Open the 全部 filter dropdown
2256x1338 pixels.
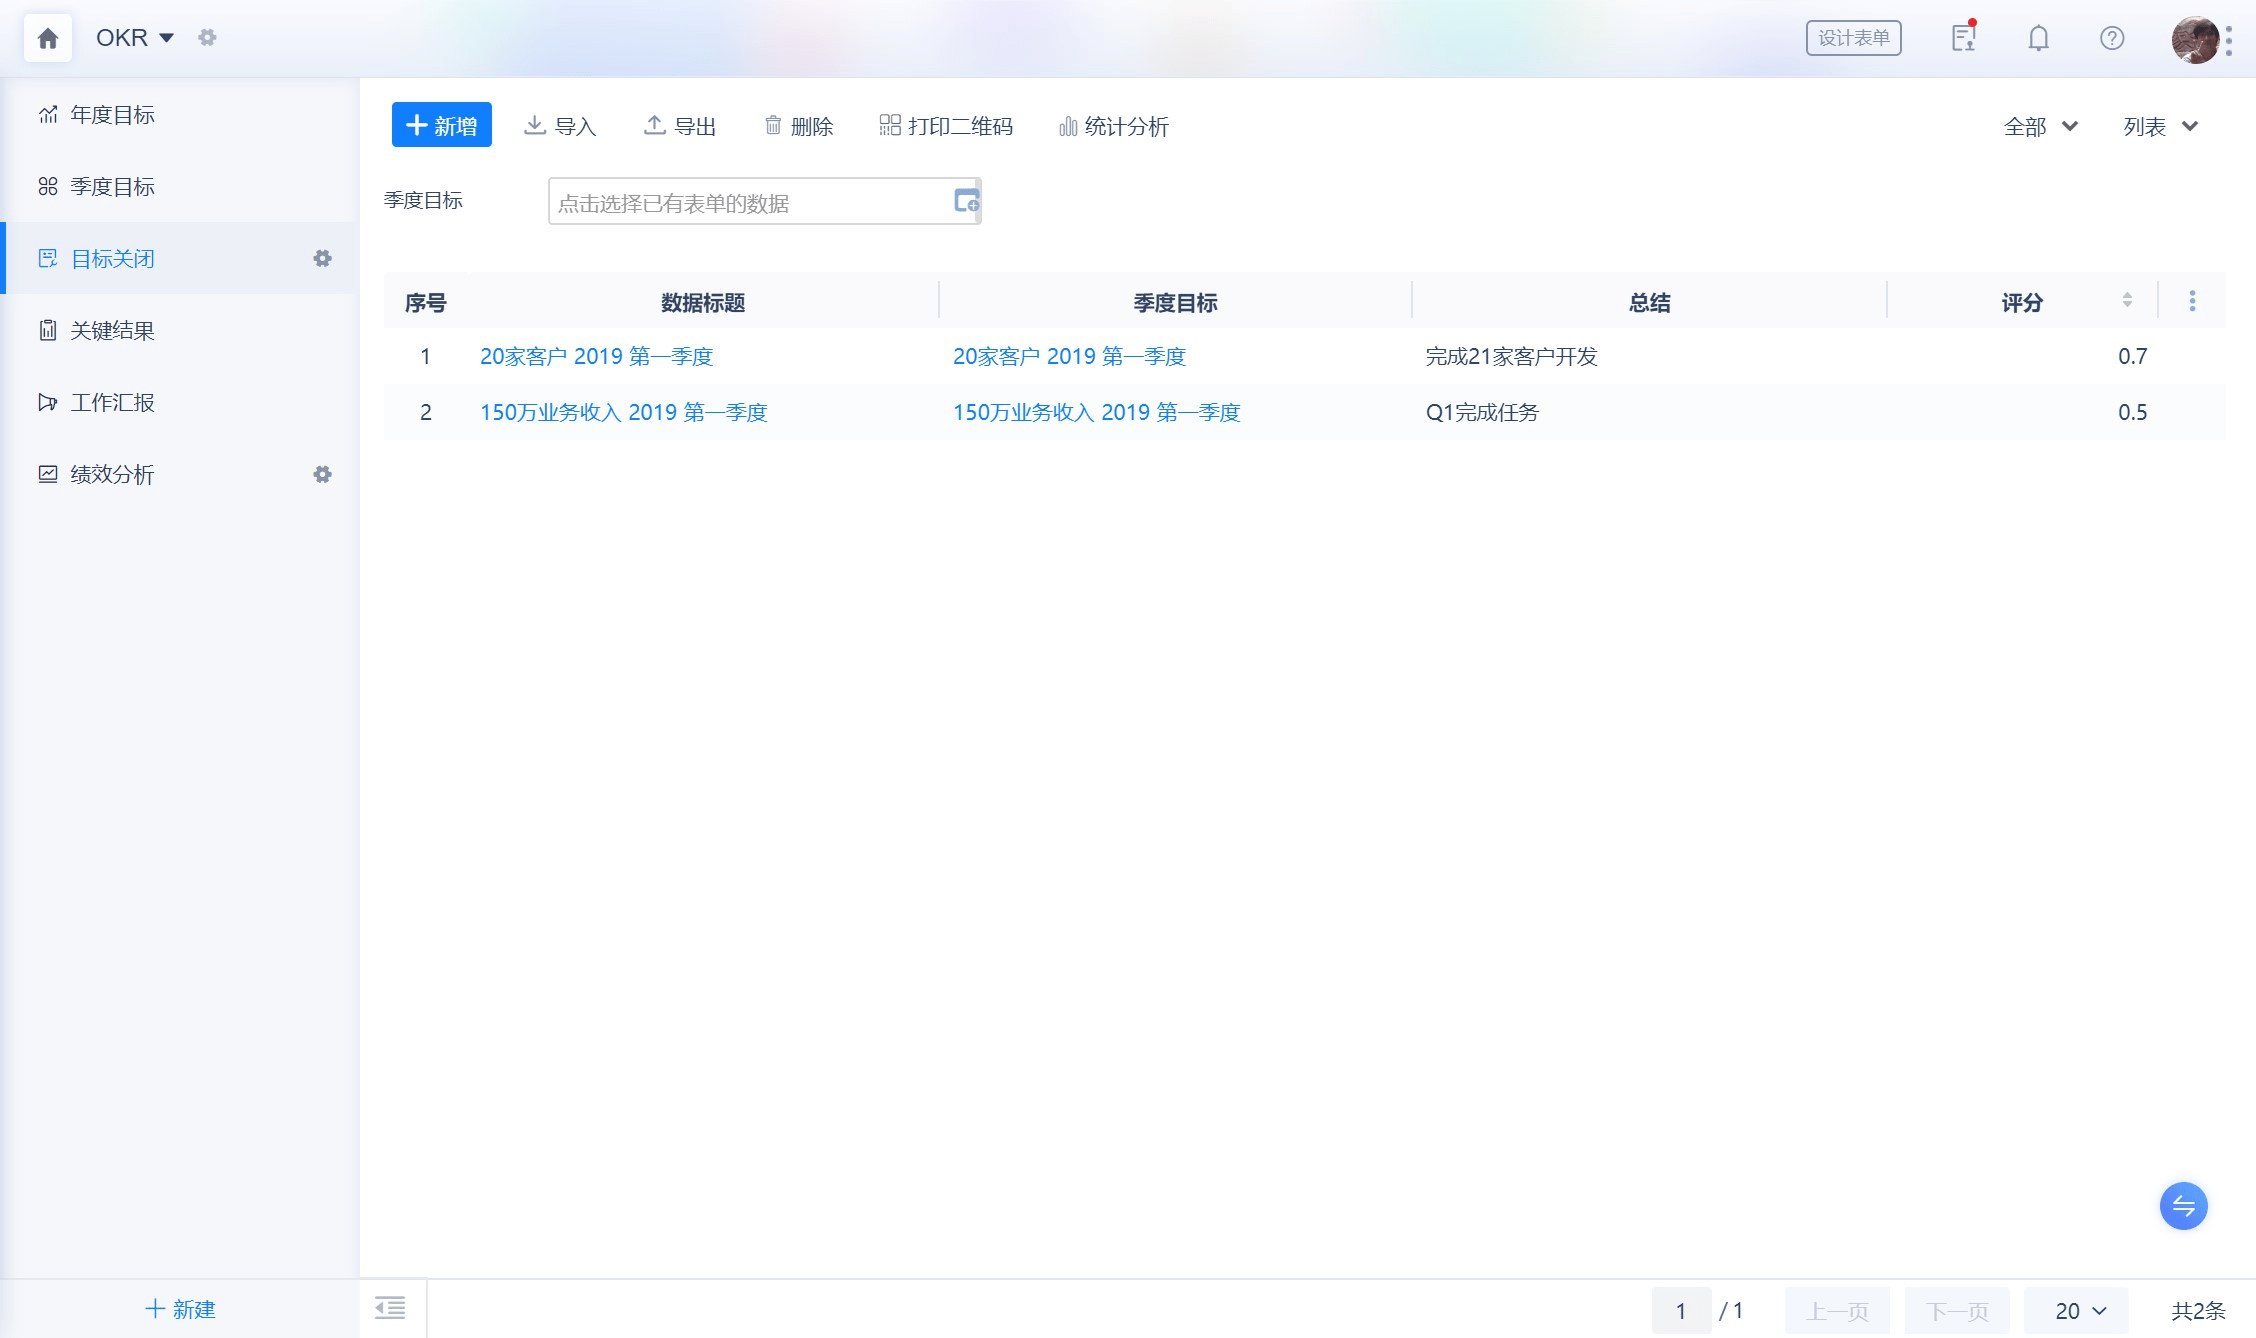click(2041, 126)
